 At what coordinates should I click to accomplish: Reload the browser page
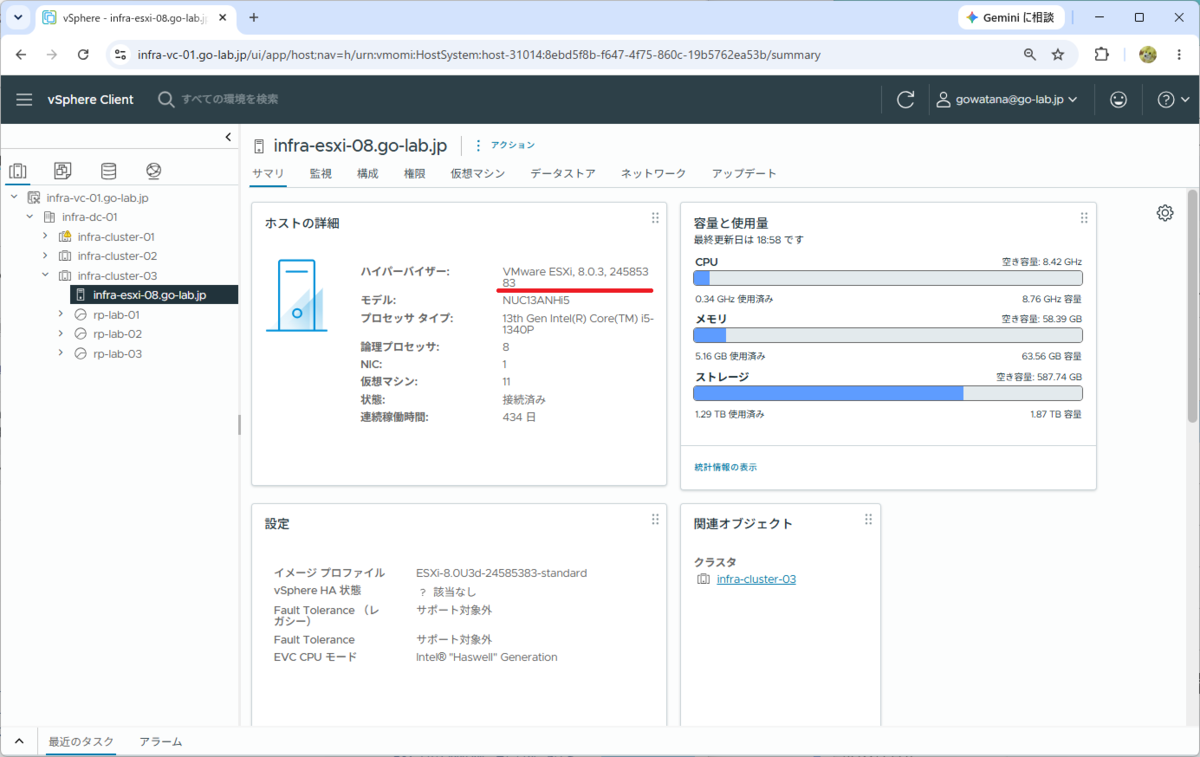point(83,55)
